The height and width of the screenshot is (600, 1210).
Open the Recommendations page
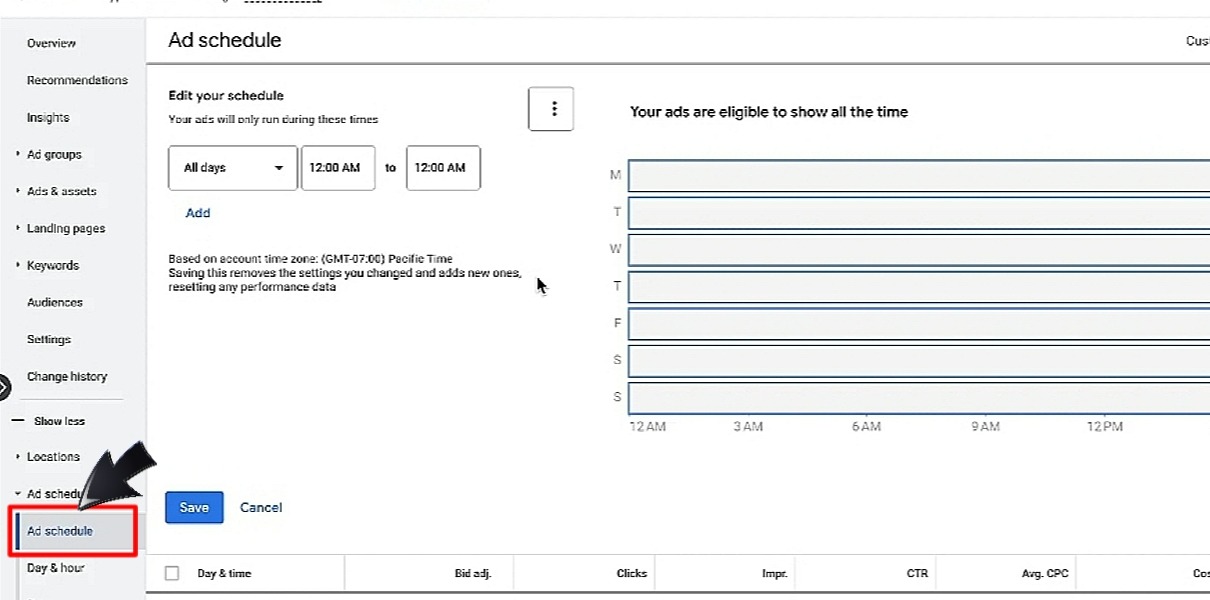click(77, 80)
